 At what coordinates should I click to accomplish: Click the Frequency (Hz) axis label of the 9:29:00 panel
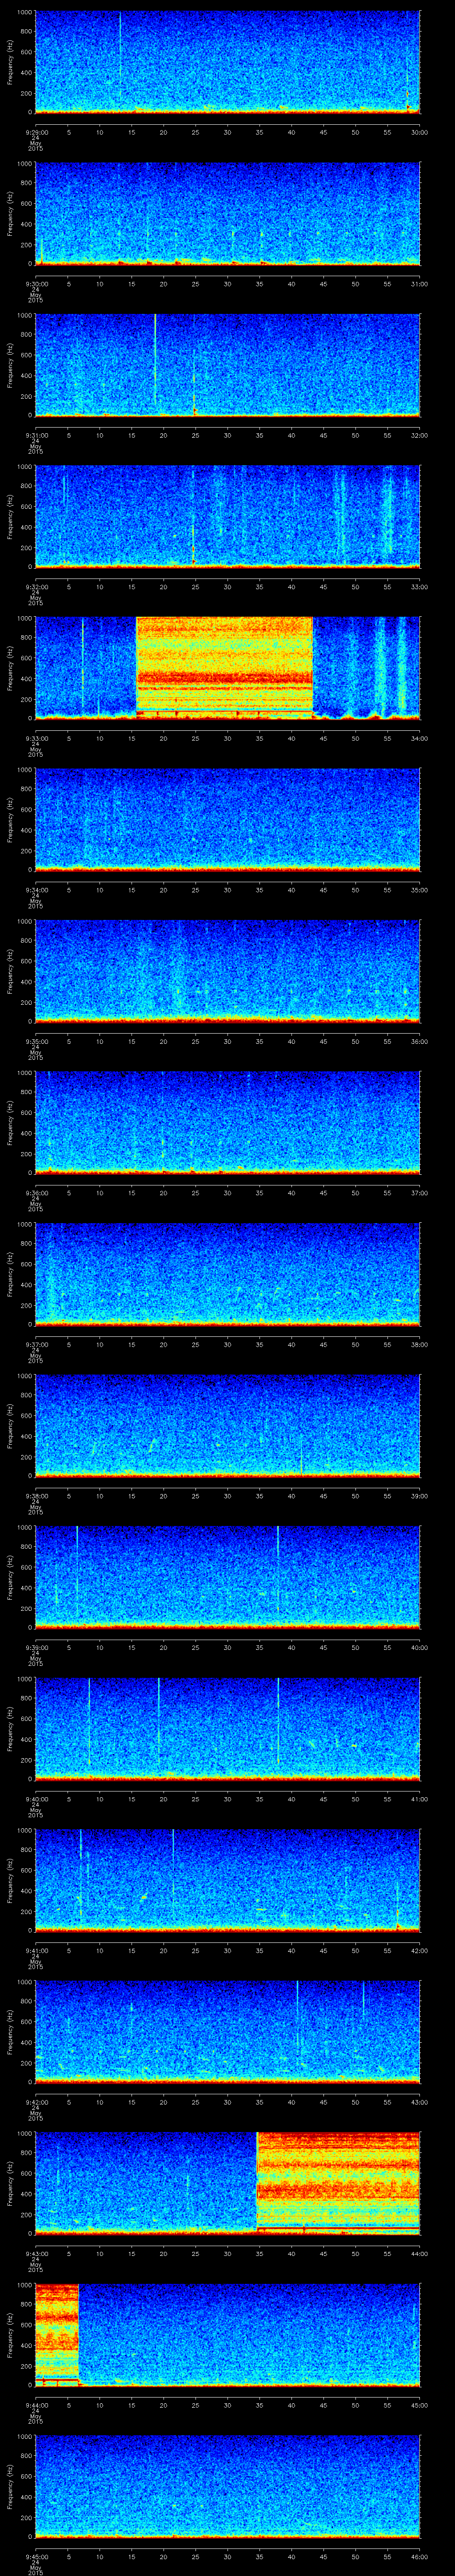click(10, 62)
